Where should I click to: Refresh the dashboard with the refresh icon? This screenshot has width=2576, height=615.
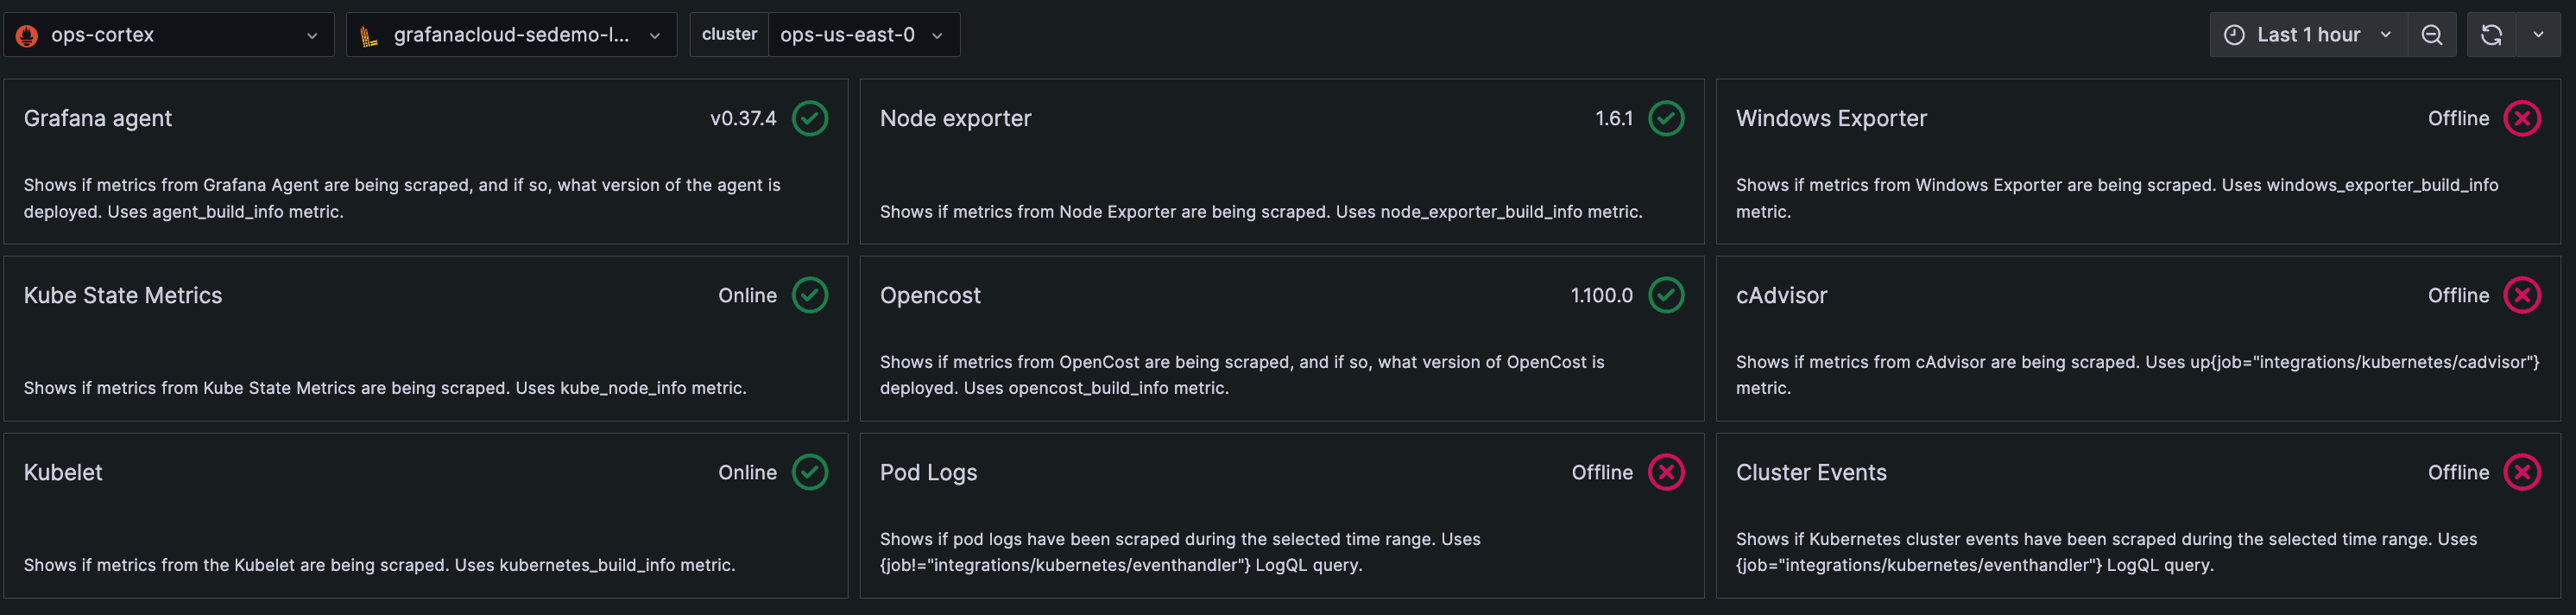pyautogui.click(x=2491, y=35)
